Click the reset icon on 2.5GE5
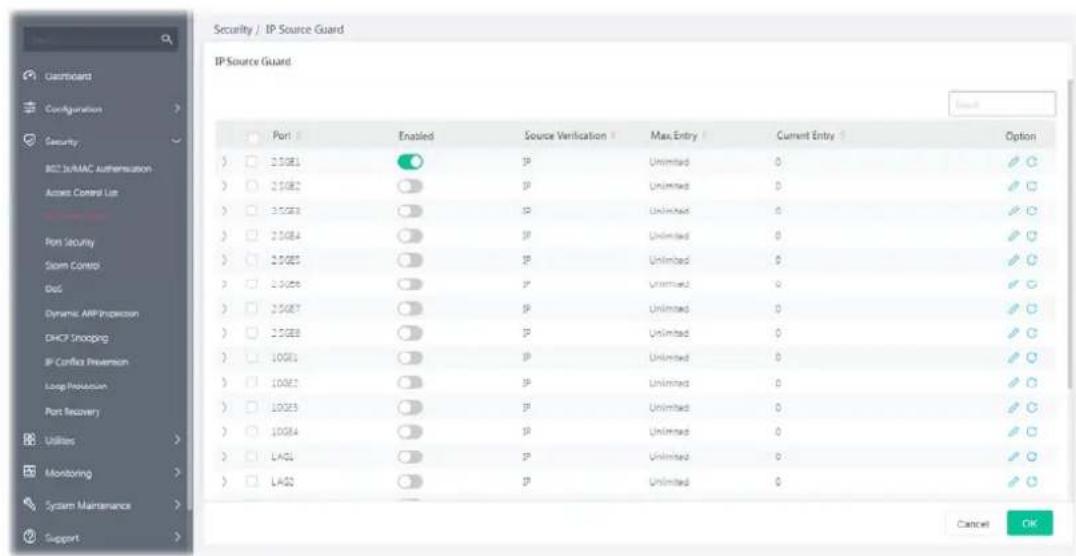Viewport: 1076px width, 556px height. click(x=1031, y=261)
